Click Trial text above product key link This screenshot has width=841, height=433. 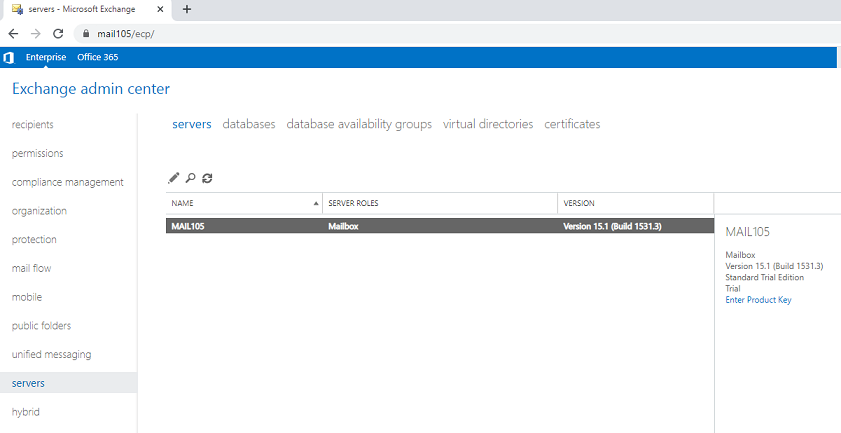coord(733,289)
